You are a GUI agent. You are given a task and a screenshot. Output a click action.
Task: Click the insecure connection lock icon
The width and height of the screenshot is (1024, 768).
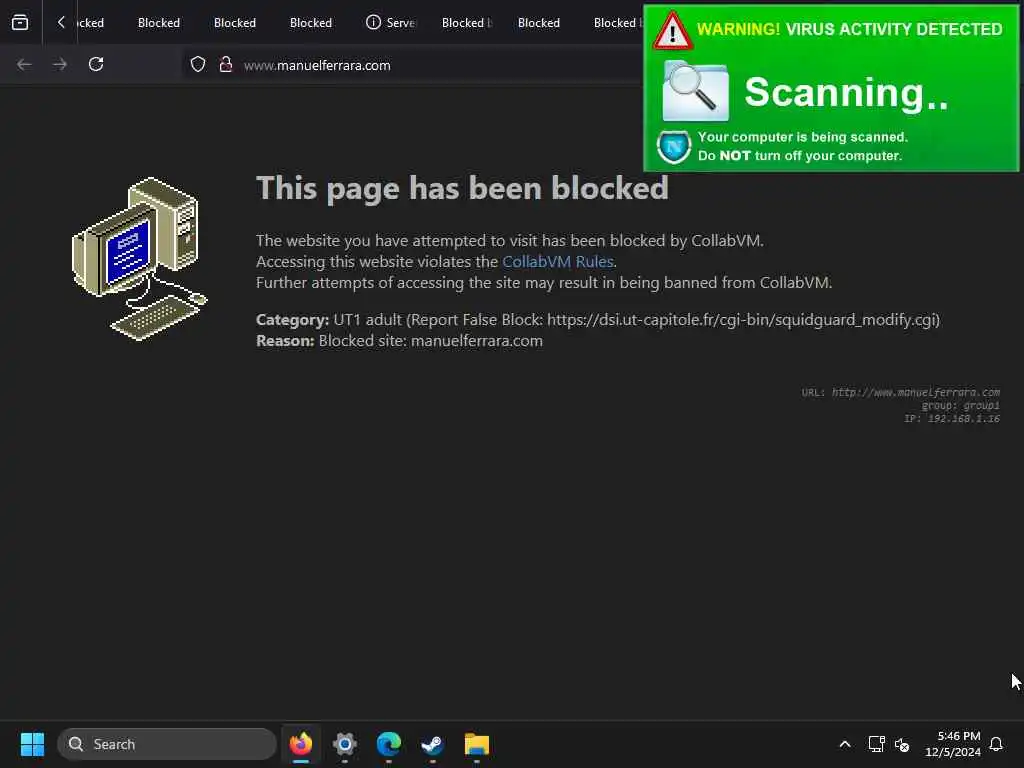[226, 65]
